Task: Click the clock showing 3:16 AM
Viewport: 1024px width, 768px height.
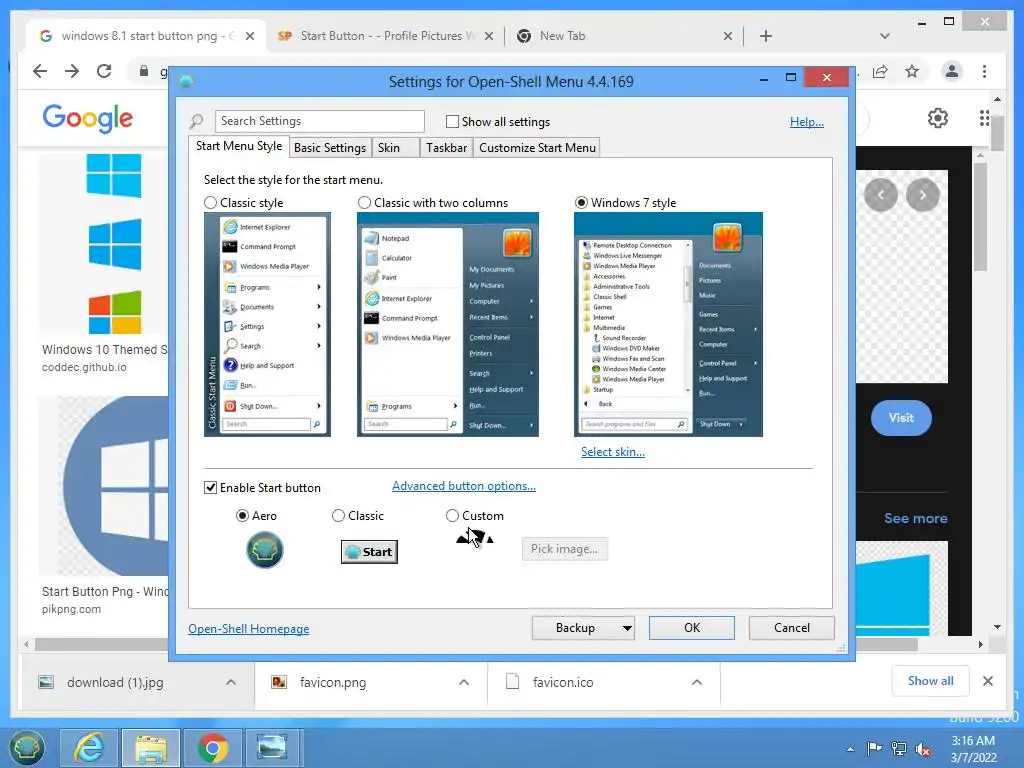Action: [973, 741]
